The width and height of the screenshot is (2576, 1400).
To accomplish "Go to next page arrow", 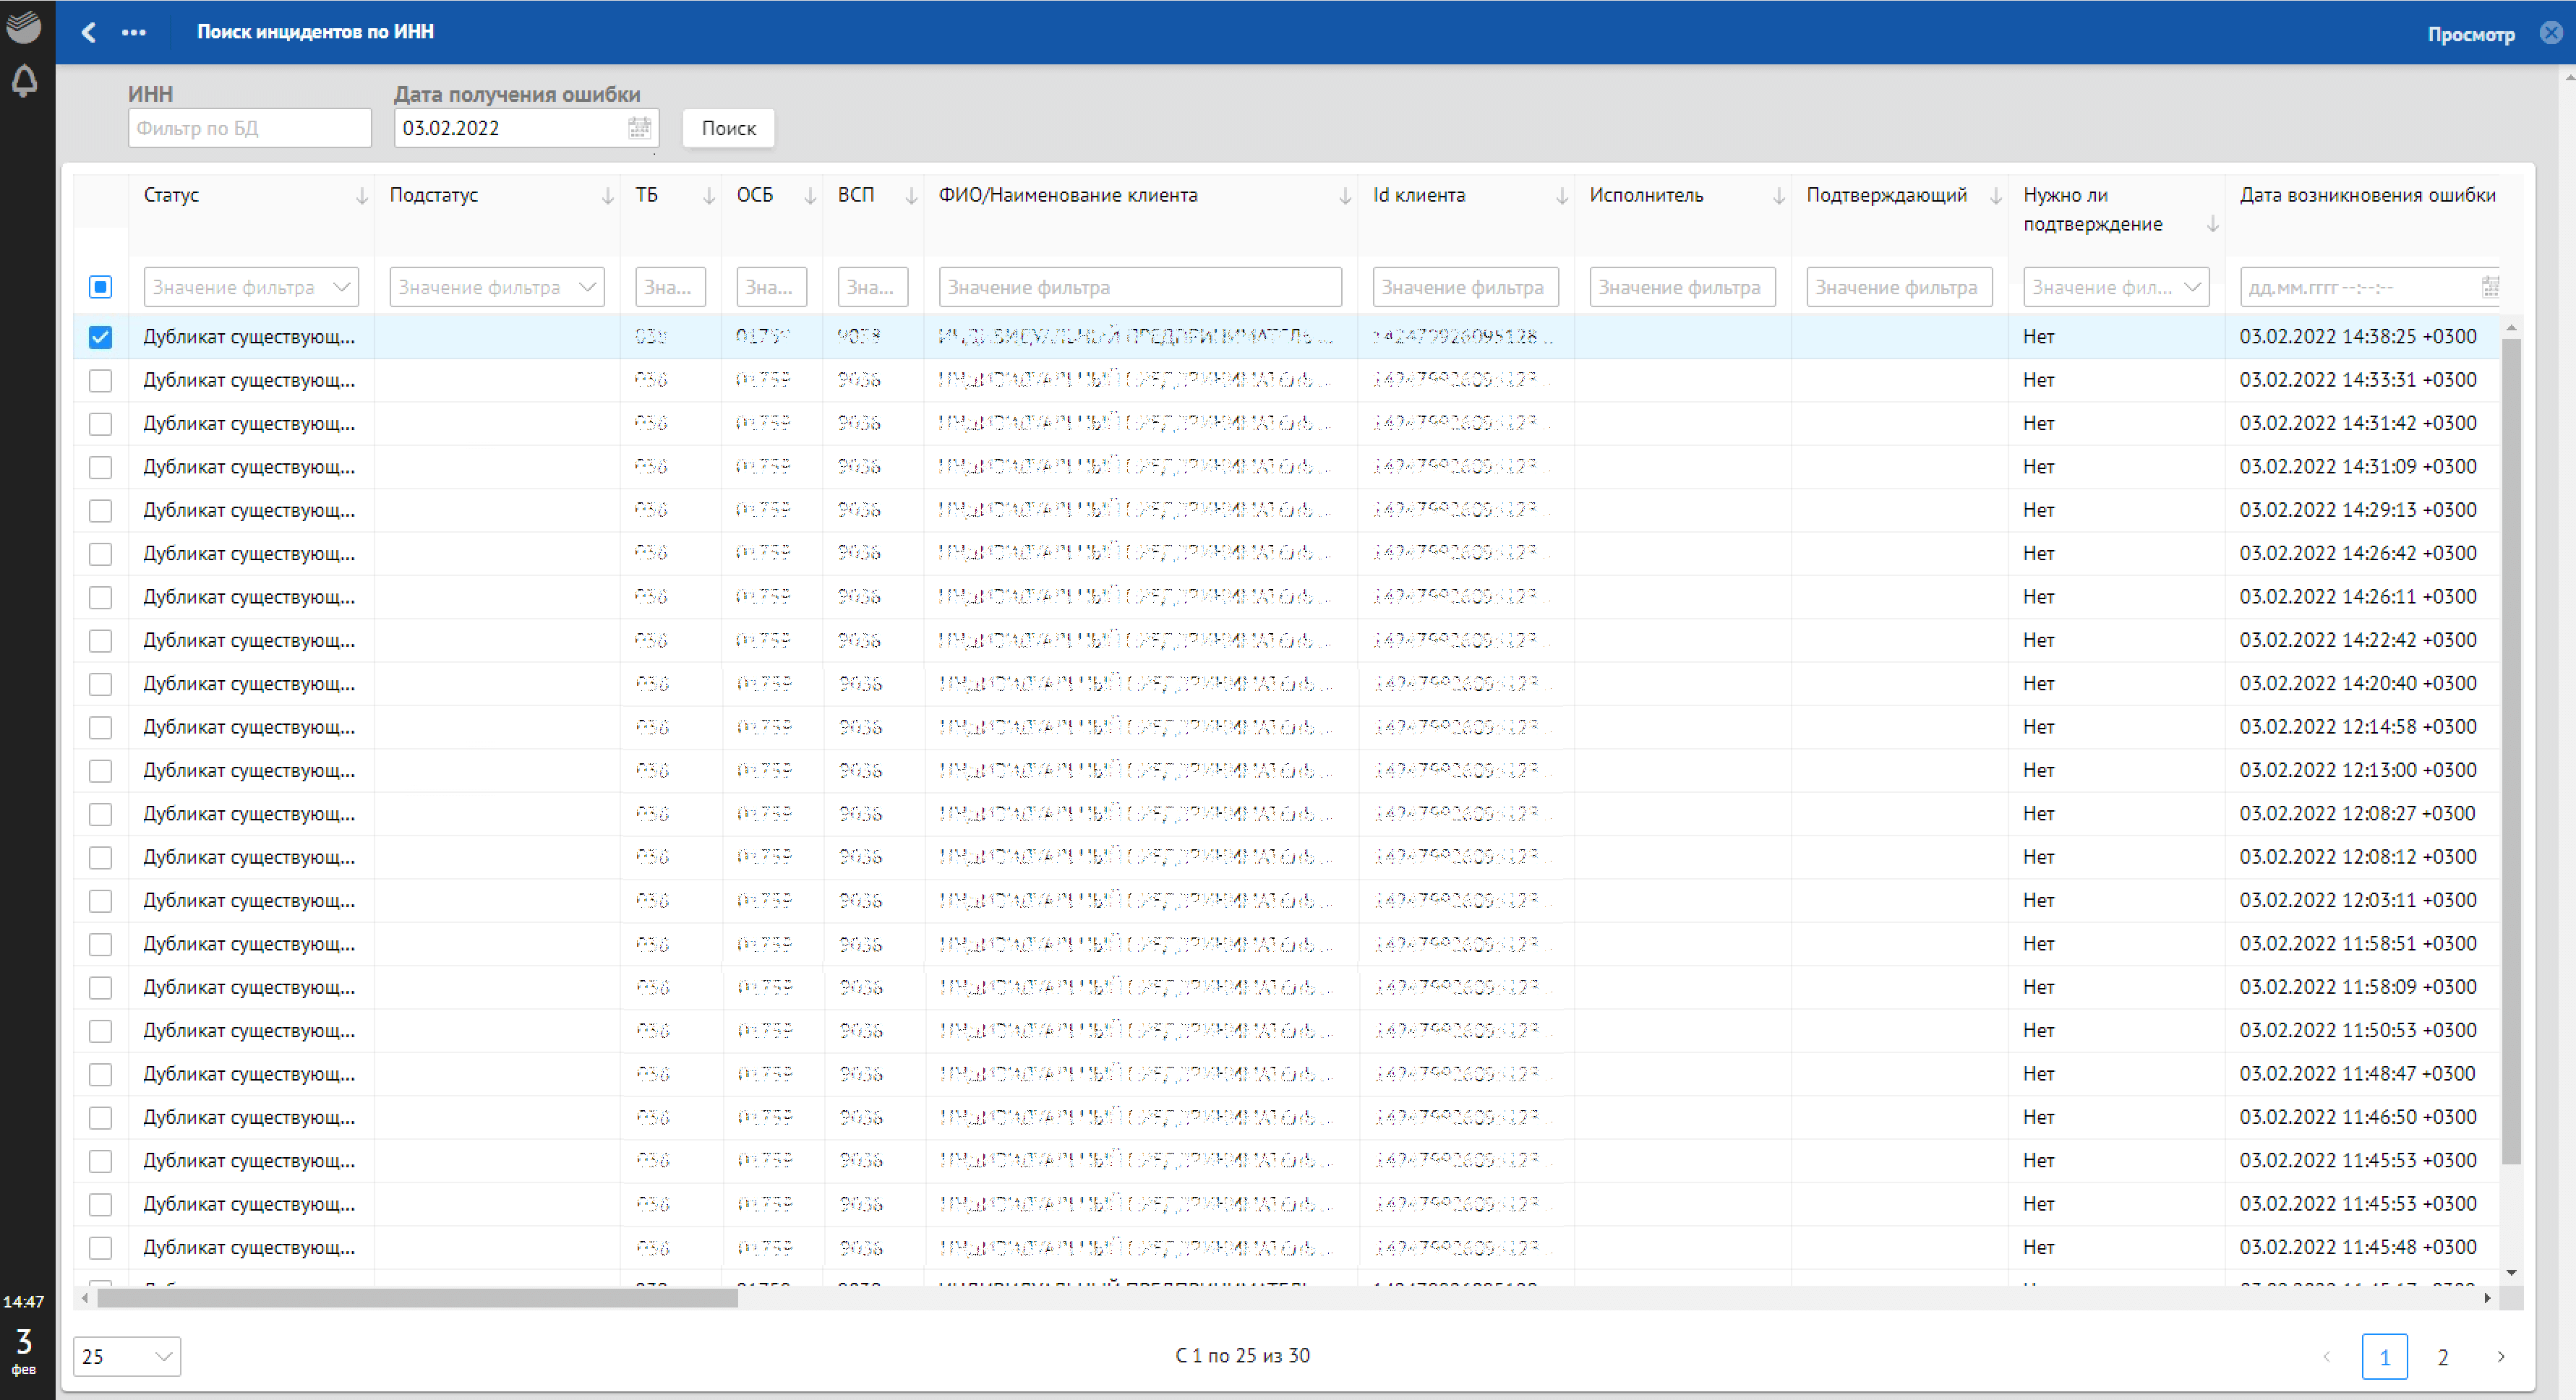I will (x=2500, y=1357).
